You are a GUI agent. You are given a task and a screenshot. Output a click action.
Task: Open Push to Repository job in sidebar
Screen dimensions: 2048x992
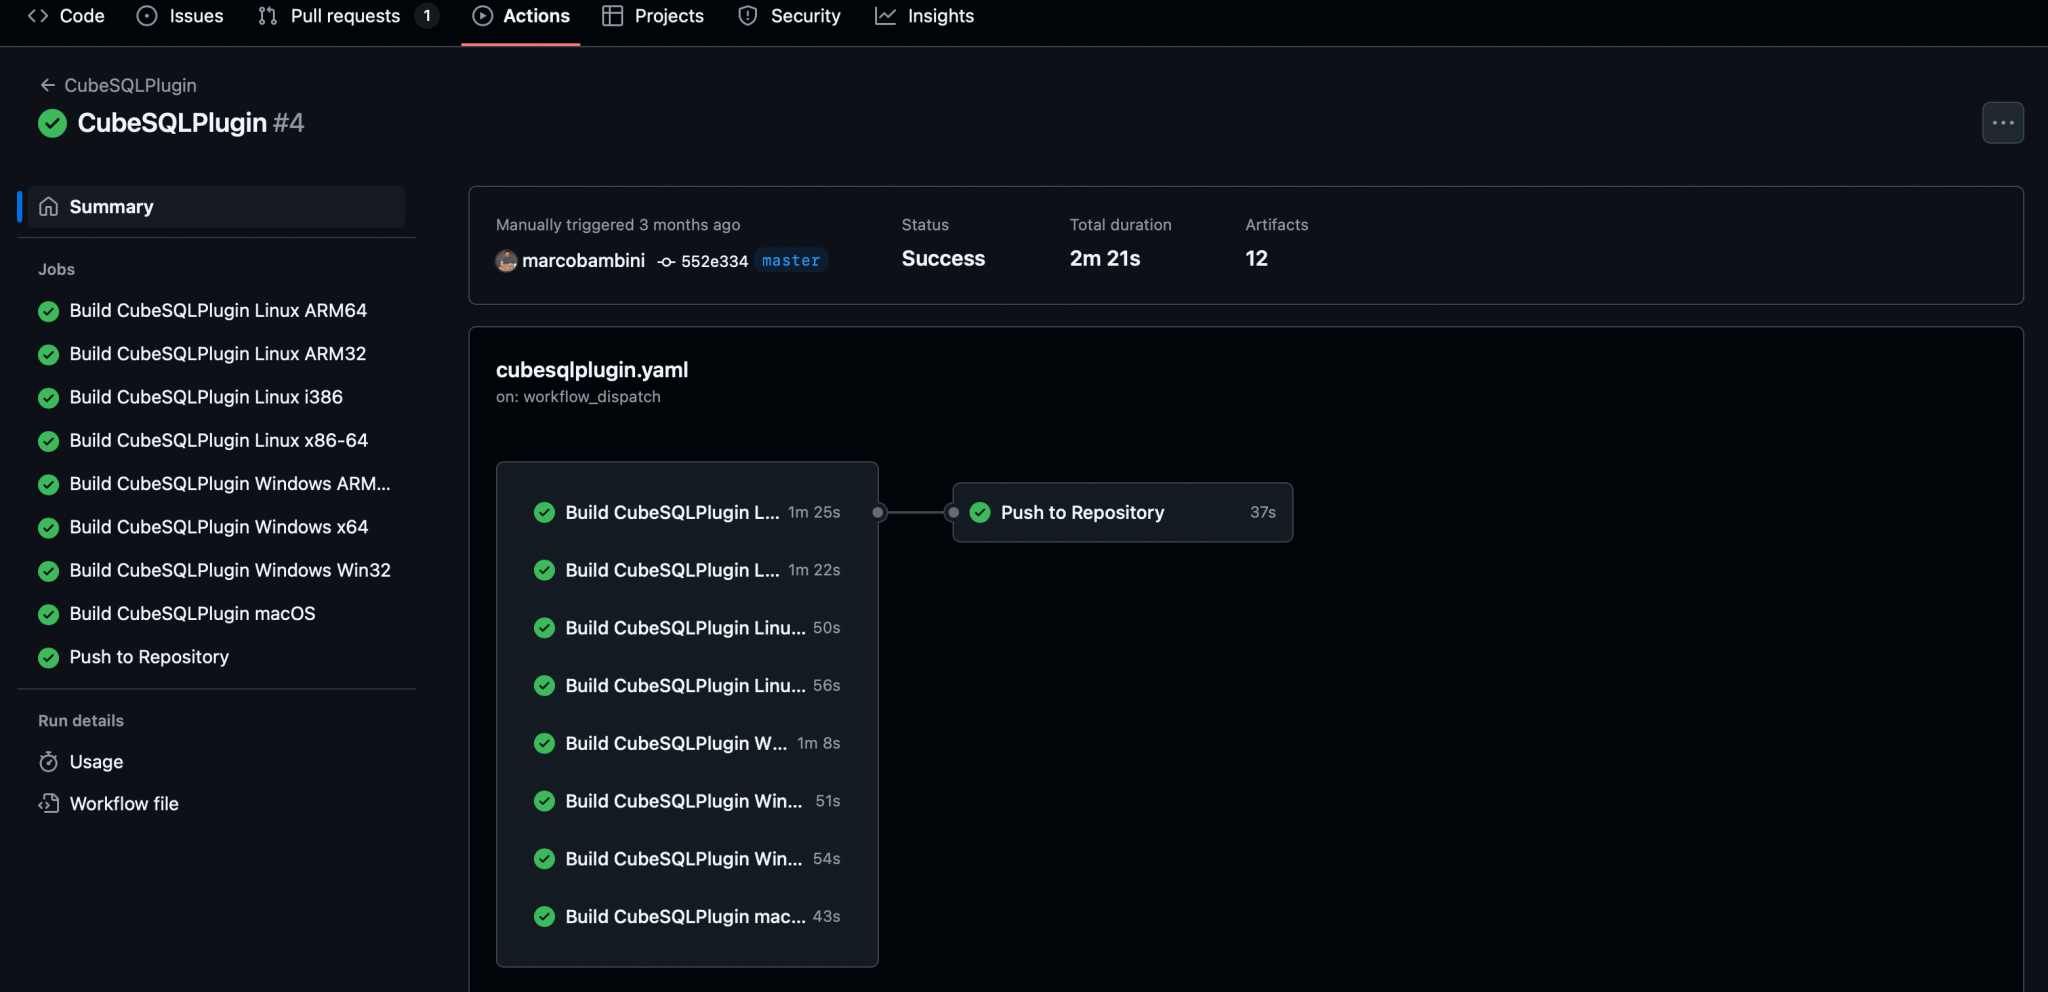pyautogui.click(x=149, y=657)
